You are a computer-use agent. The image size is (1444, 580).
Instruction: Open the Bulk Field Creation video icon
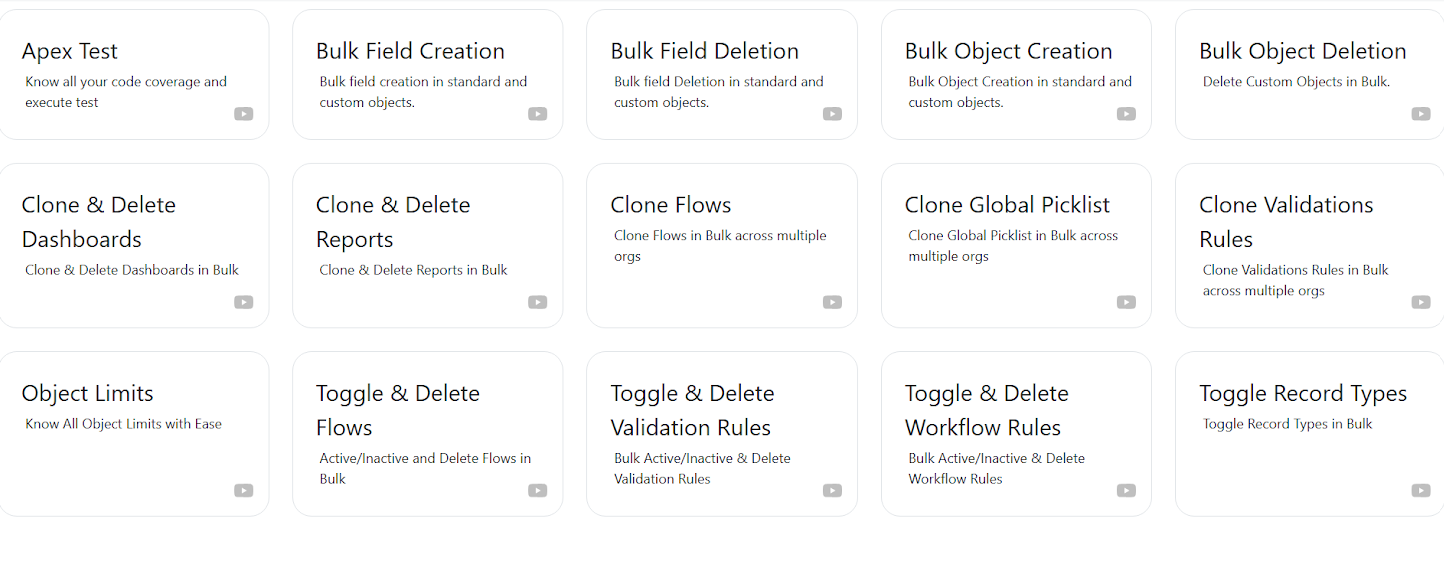(x=538, y=114)
